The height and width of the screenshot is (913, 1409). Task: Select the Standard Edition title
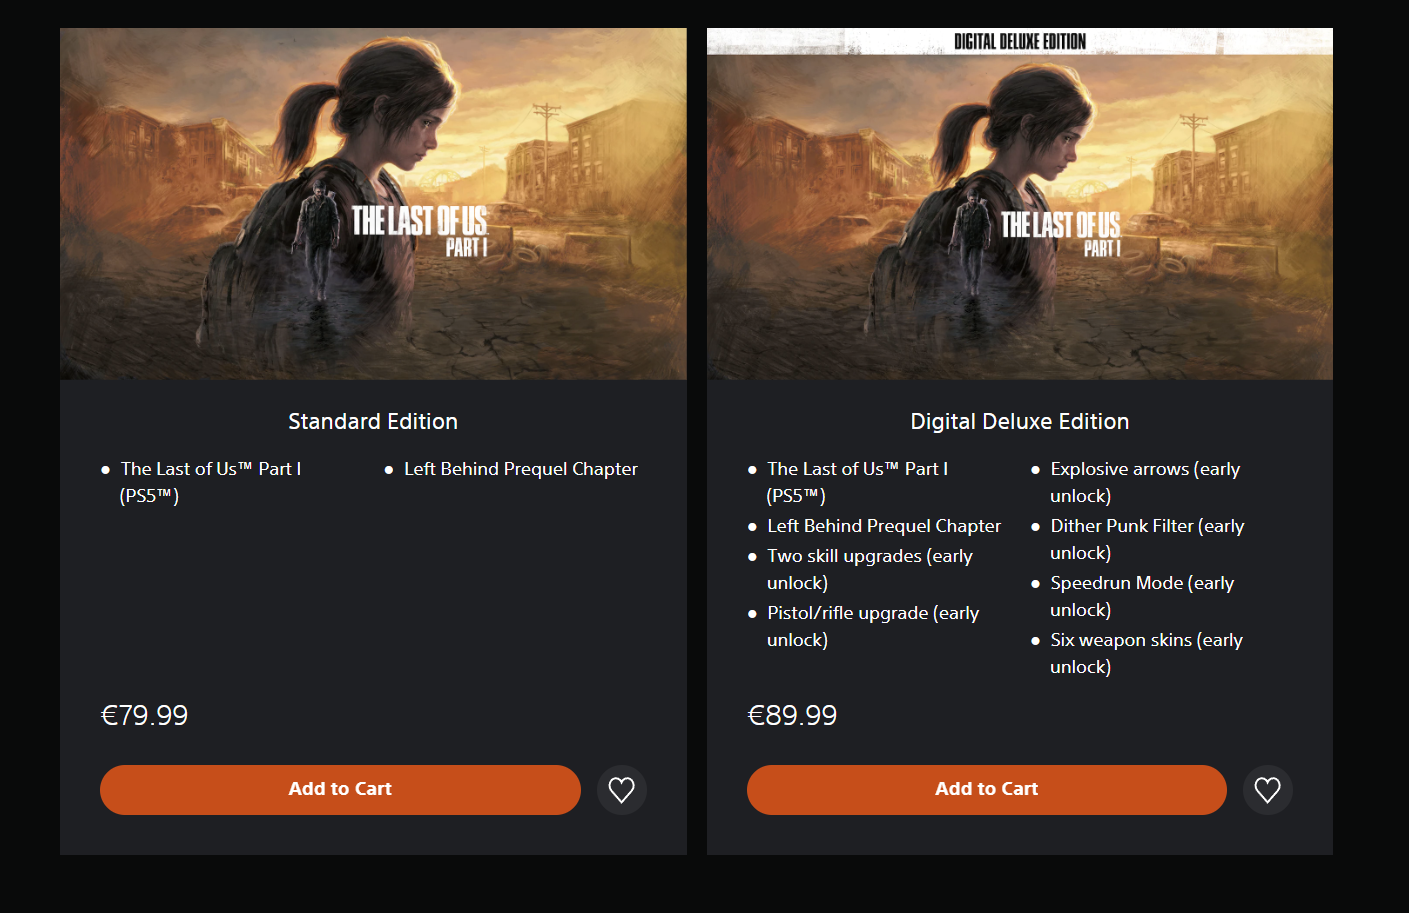pyautogui.click(x=373, y=422)
